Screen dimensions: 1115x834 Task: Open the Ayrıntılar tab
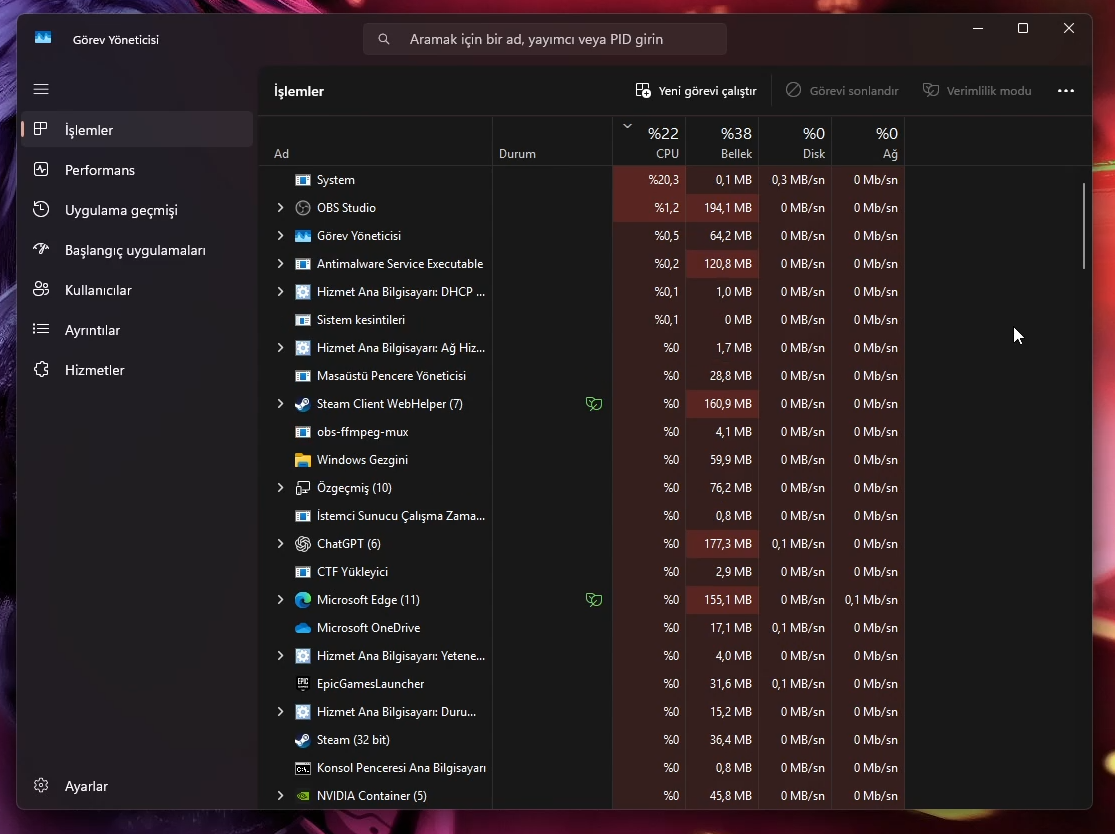click(137, 330)
